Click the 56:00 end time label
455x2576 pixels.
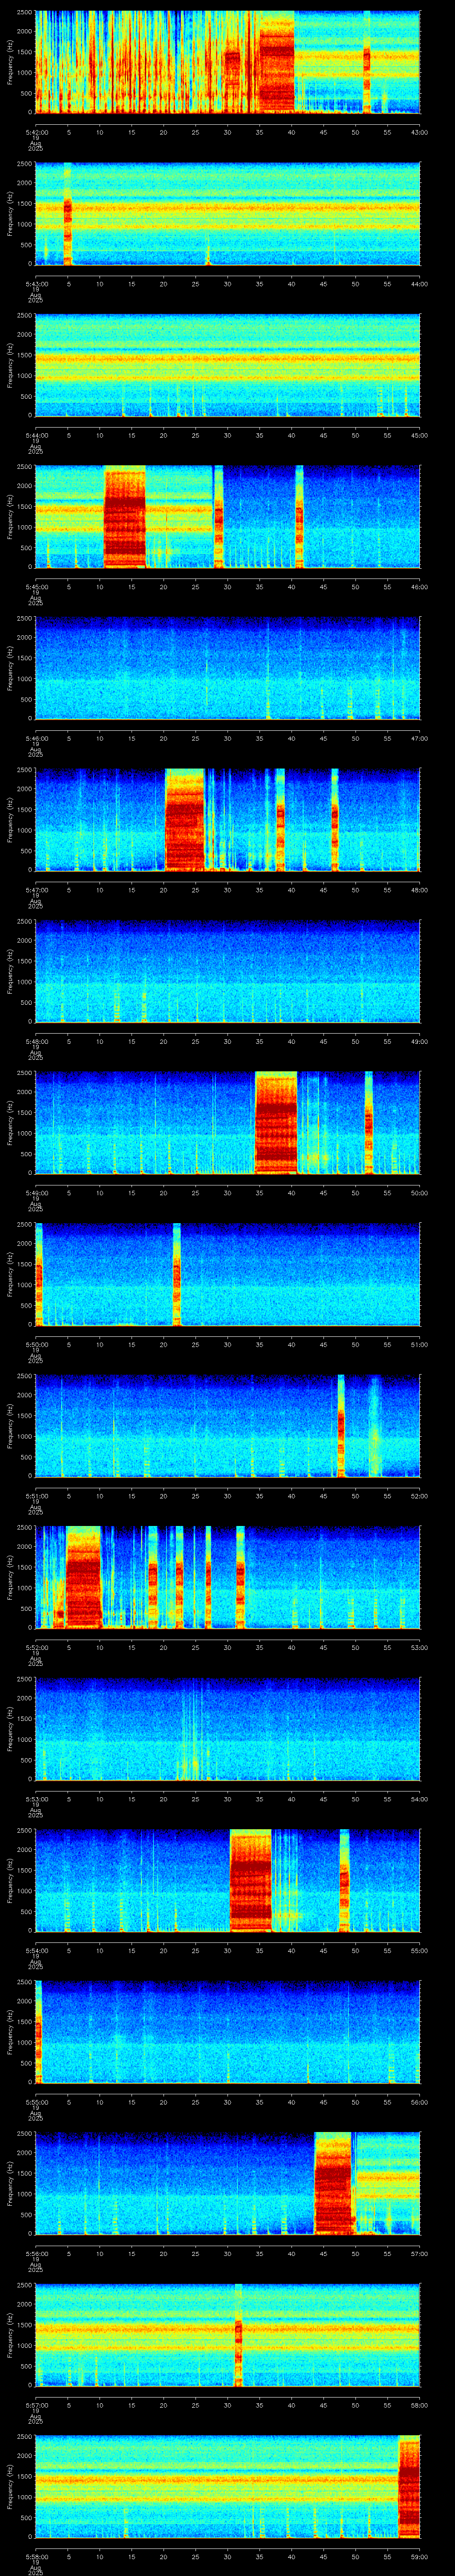click(x=419, y=2103)
